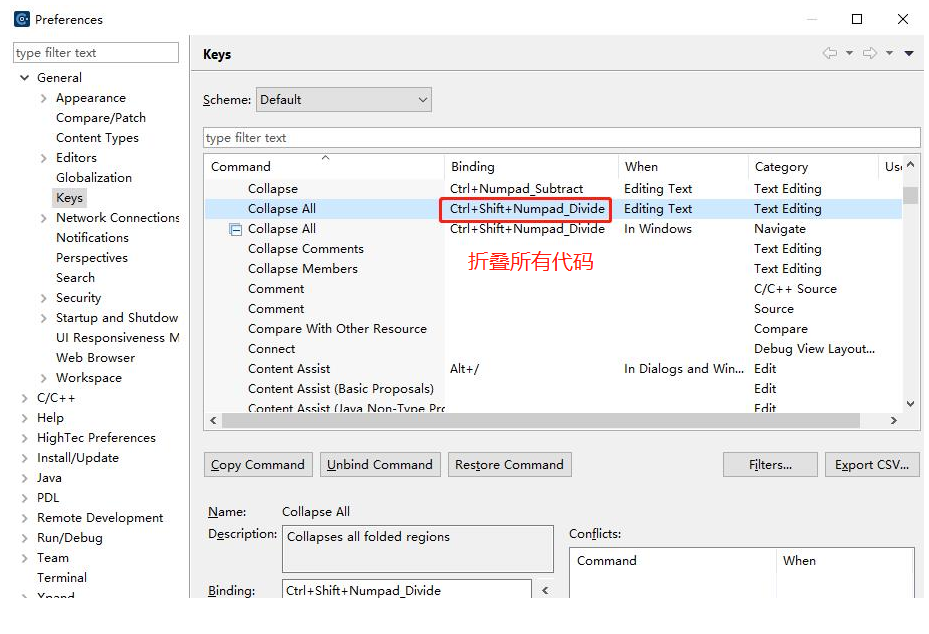
Task: Click the forward navigation arrow icon
Action: point(870,53)
